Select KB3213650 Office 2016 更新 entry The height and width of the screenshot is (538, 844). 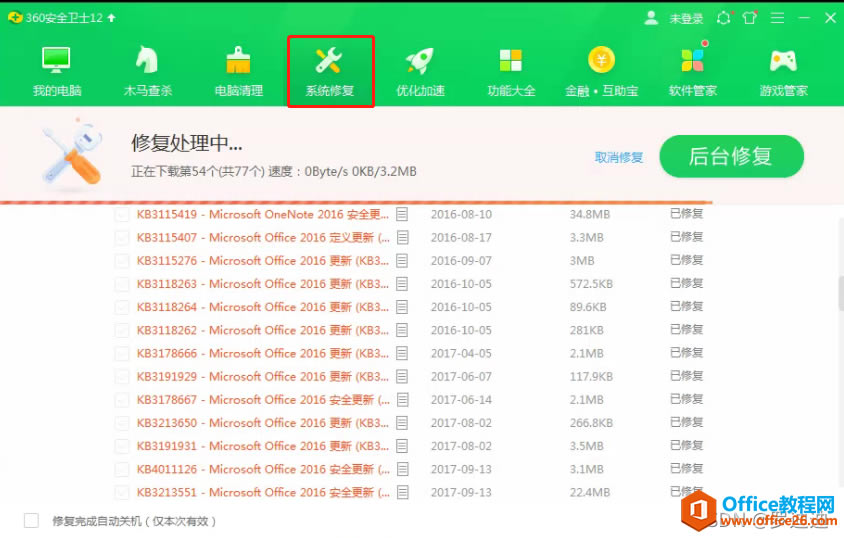(x=263, y=423)
